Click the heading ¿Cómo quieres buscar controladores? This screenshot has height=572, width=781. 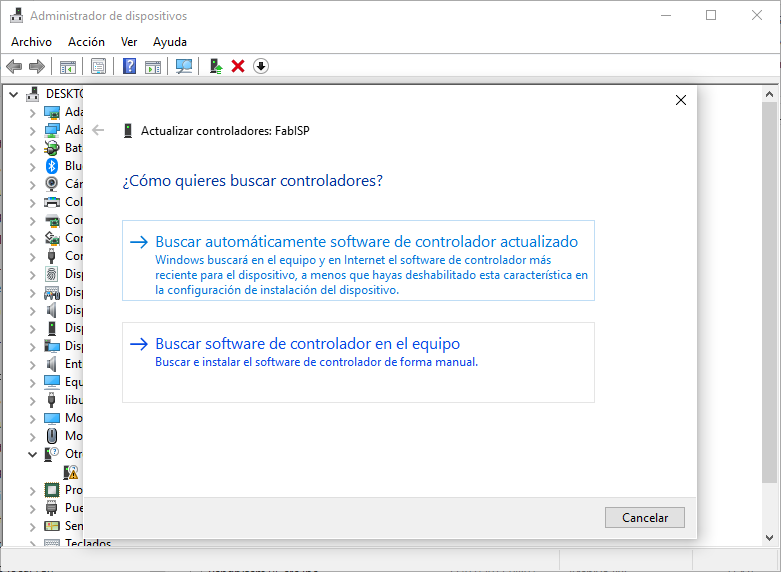pyautogui.click(x=253, y=180)
